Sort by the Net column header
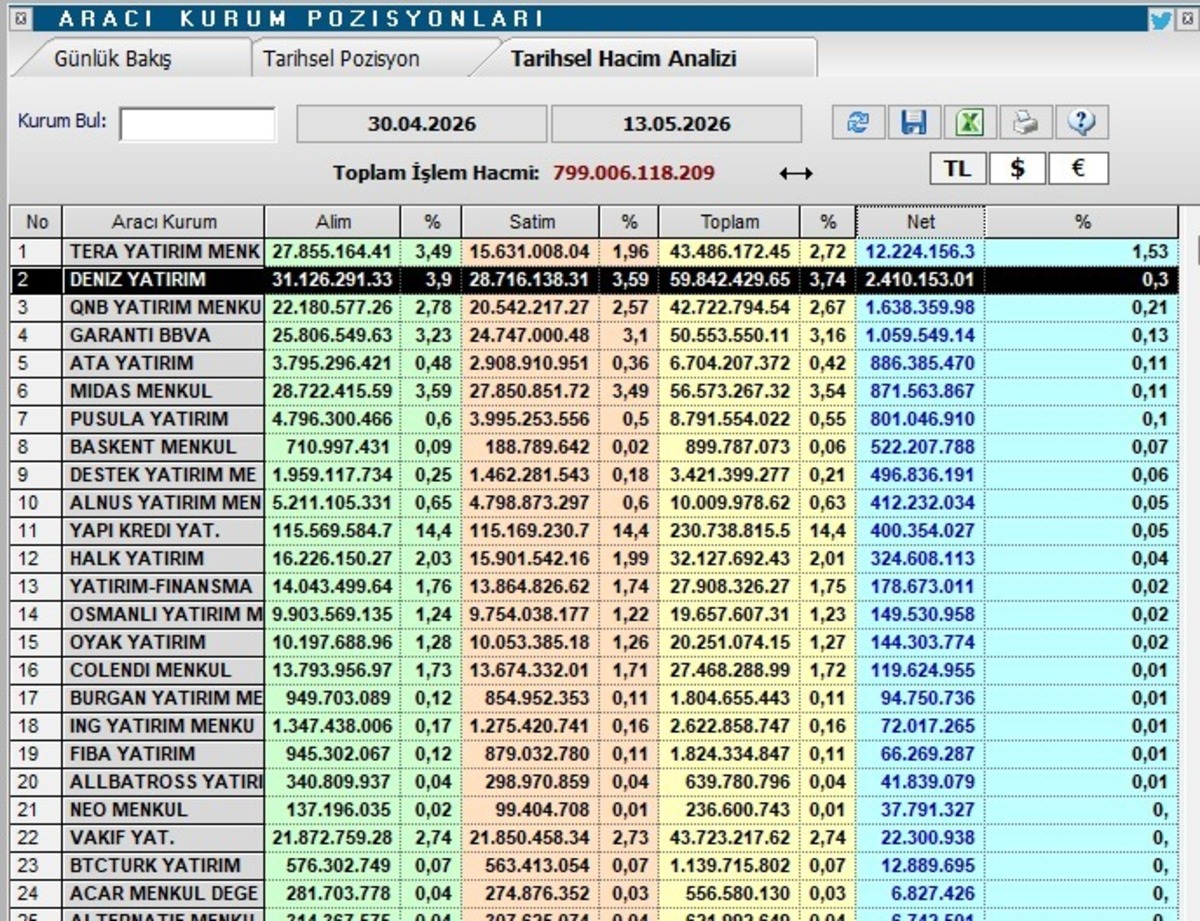This screenshot has width=1200, height=921. coord(920,222)
